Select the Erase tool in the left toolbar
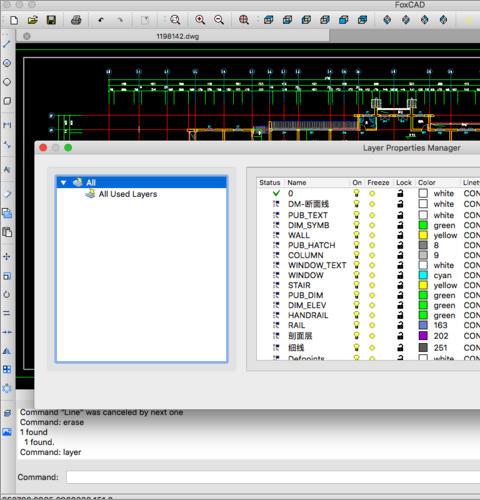Viewport: 480px width, 500px height. click(7, 194)
